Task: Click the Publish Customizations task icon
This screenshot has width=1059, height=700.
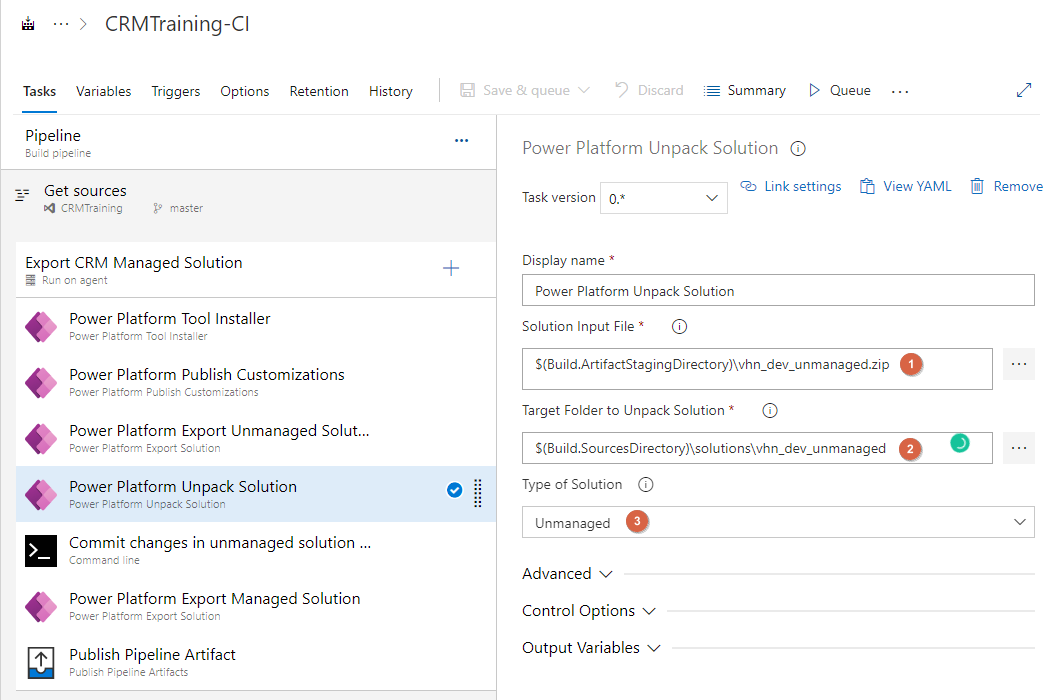Action: coord(41,382)
